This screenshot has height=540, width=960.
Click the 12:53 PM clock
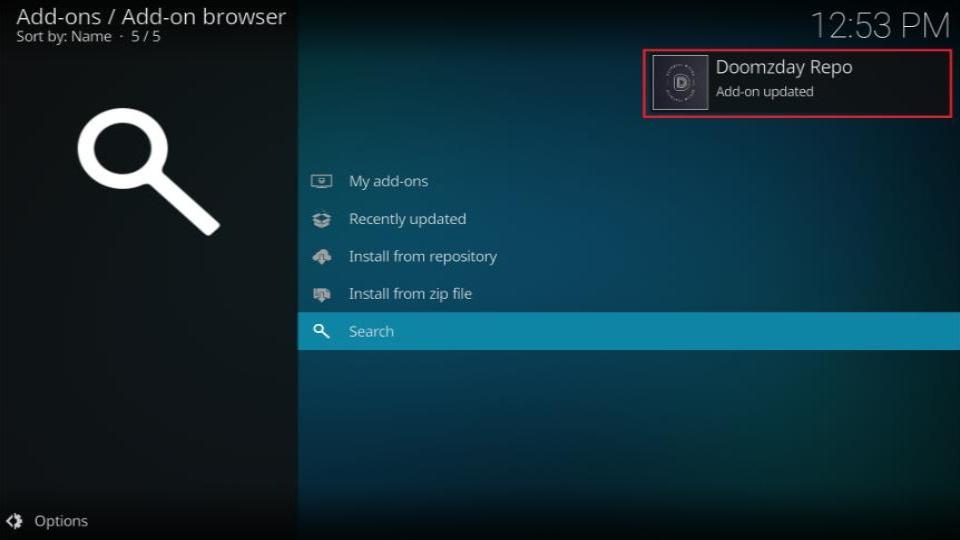(x=880, y=26)
